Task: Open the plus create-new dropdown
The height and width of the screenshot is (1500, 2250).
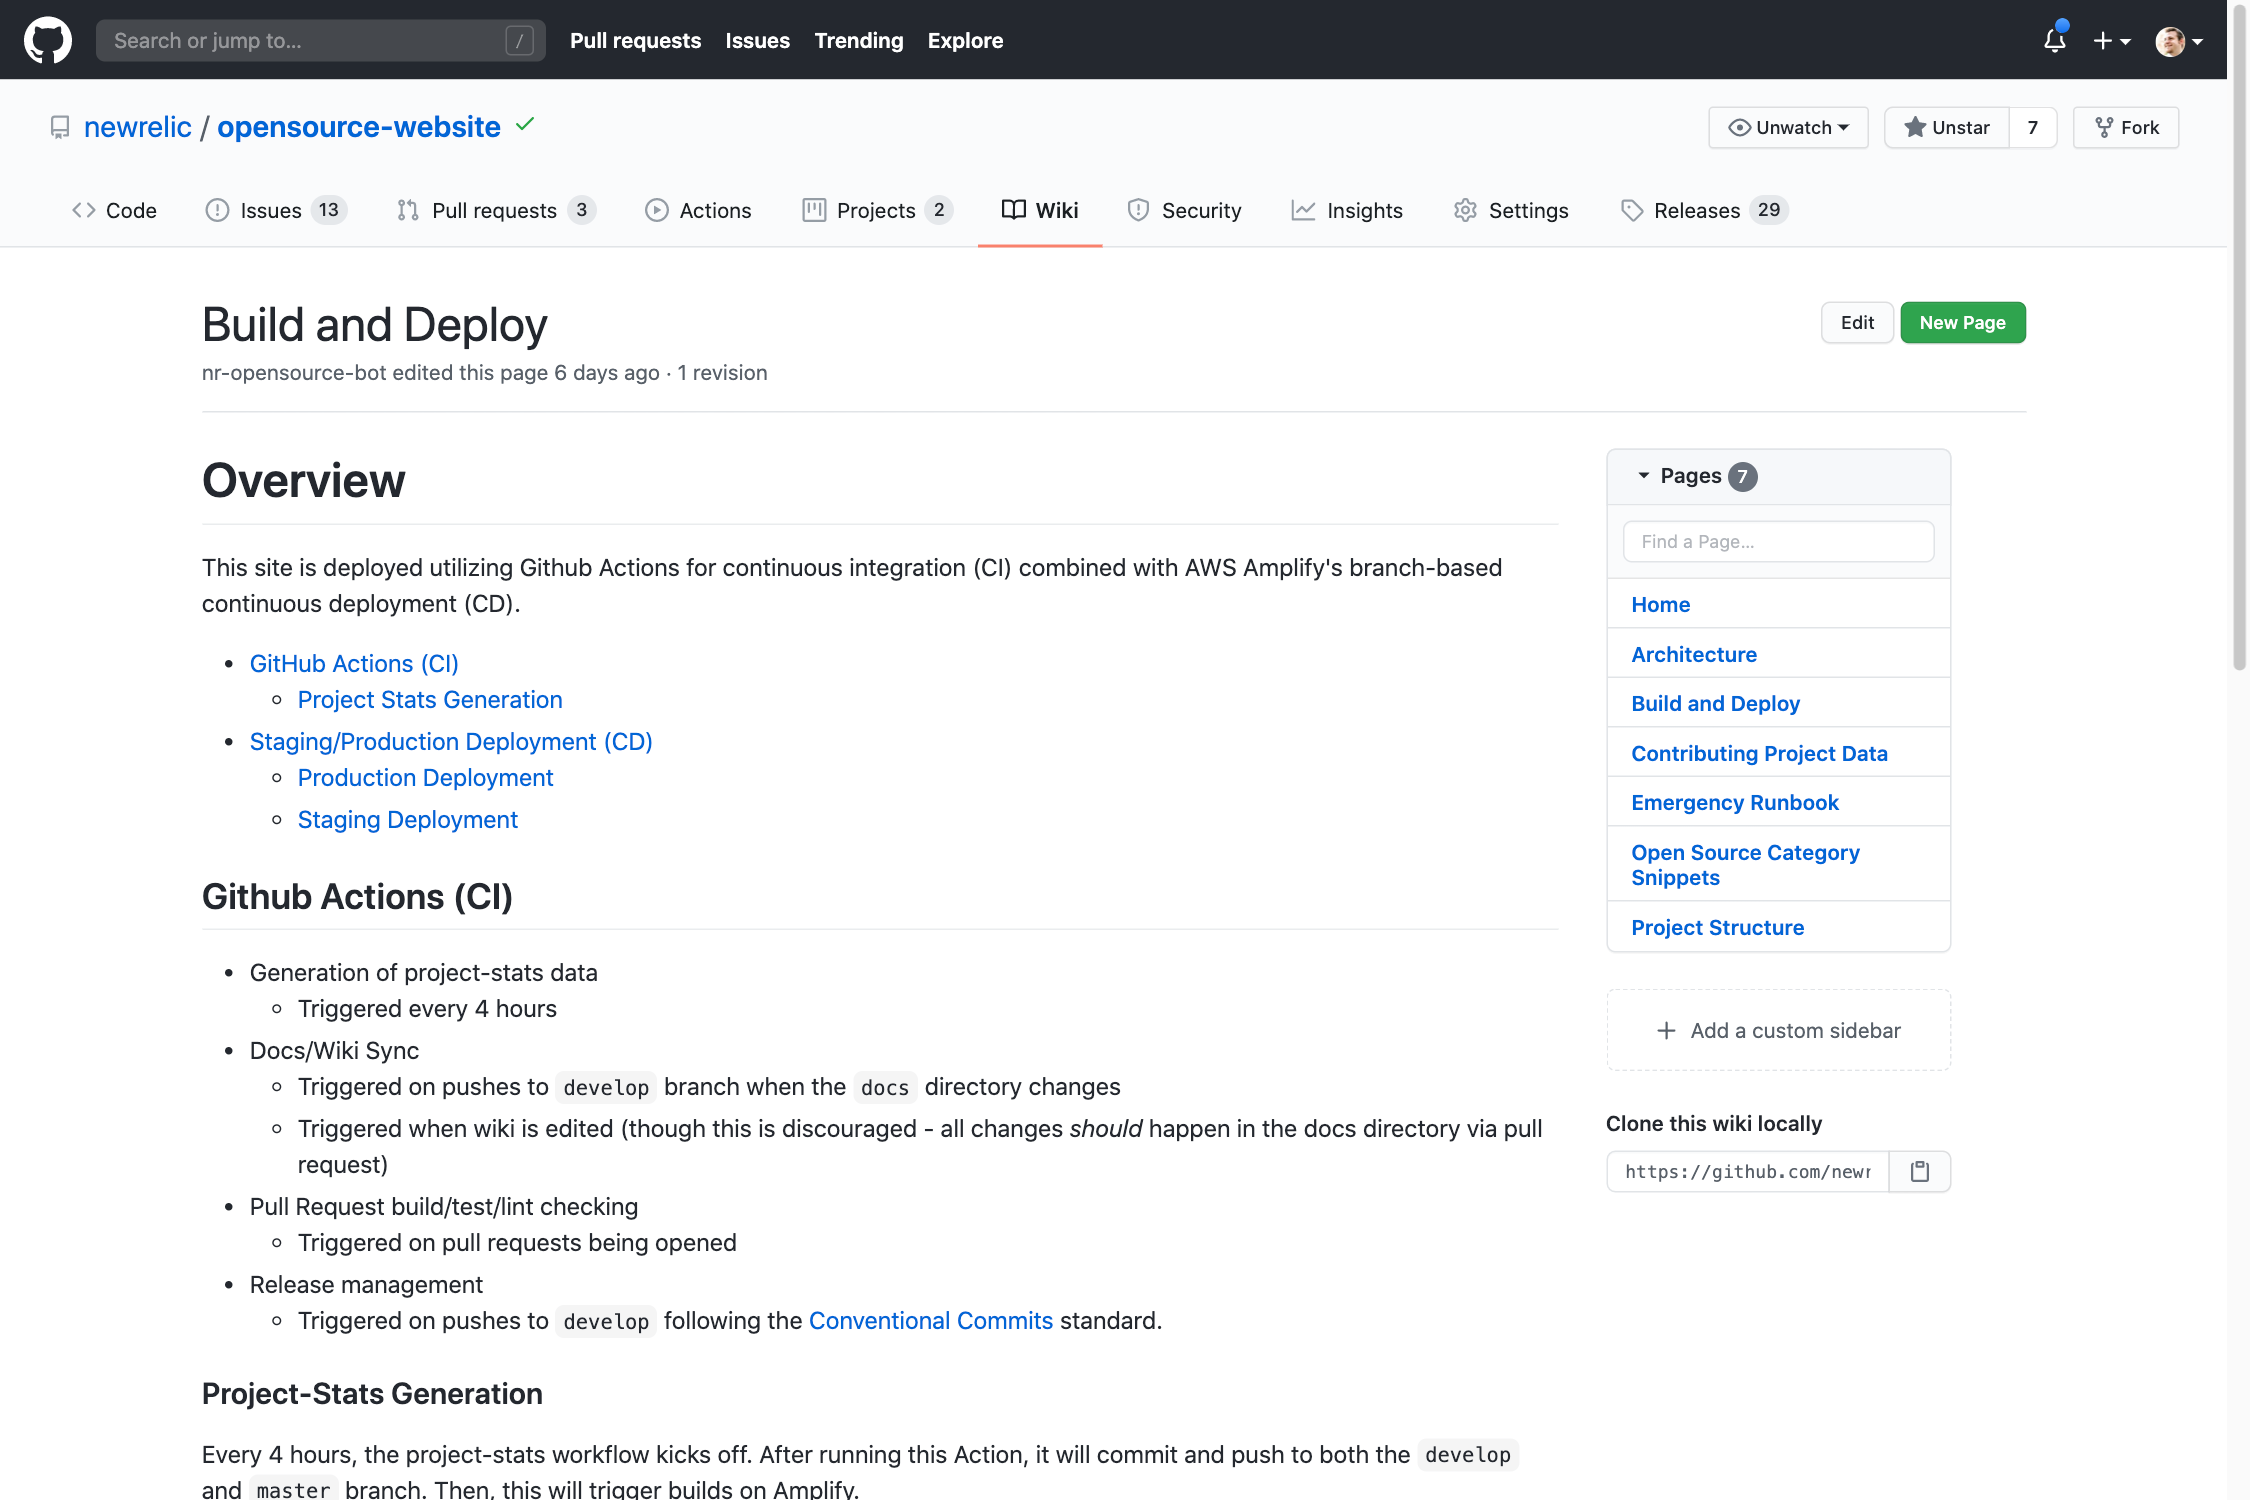Action: (2112, 41)
